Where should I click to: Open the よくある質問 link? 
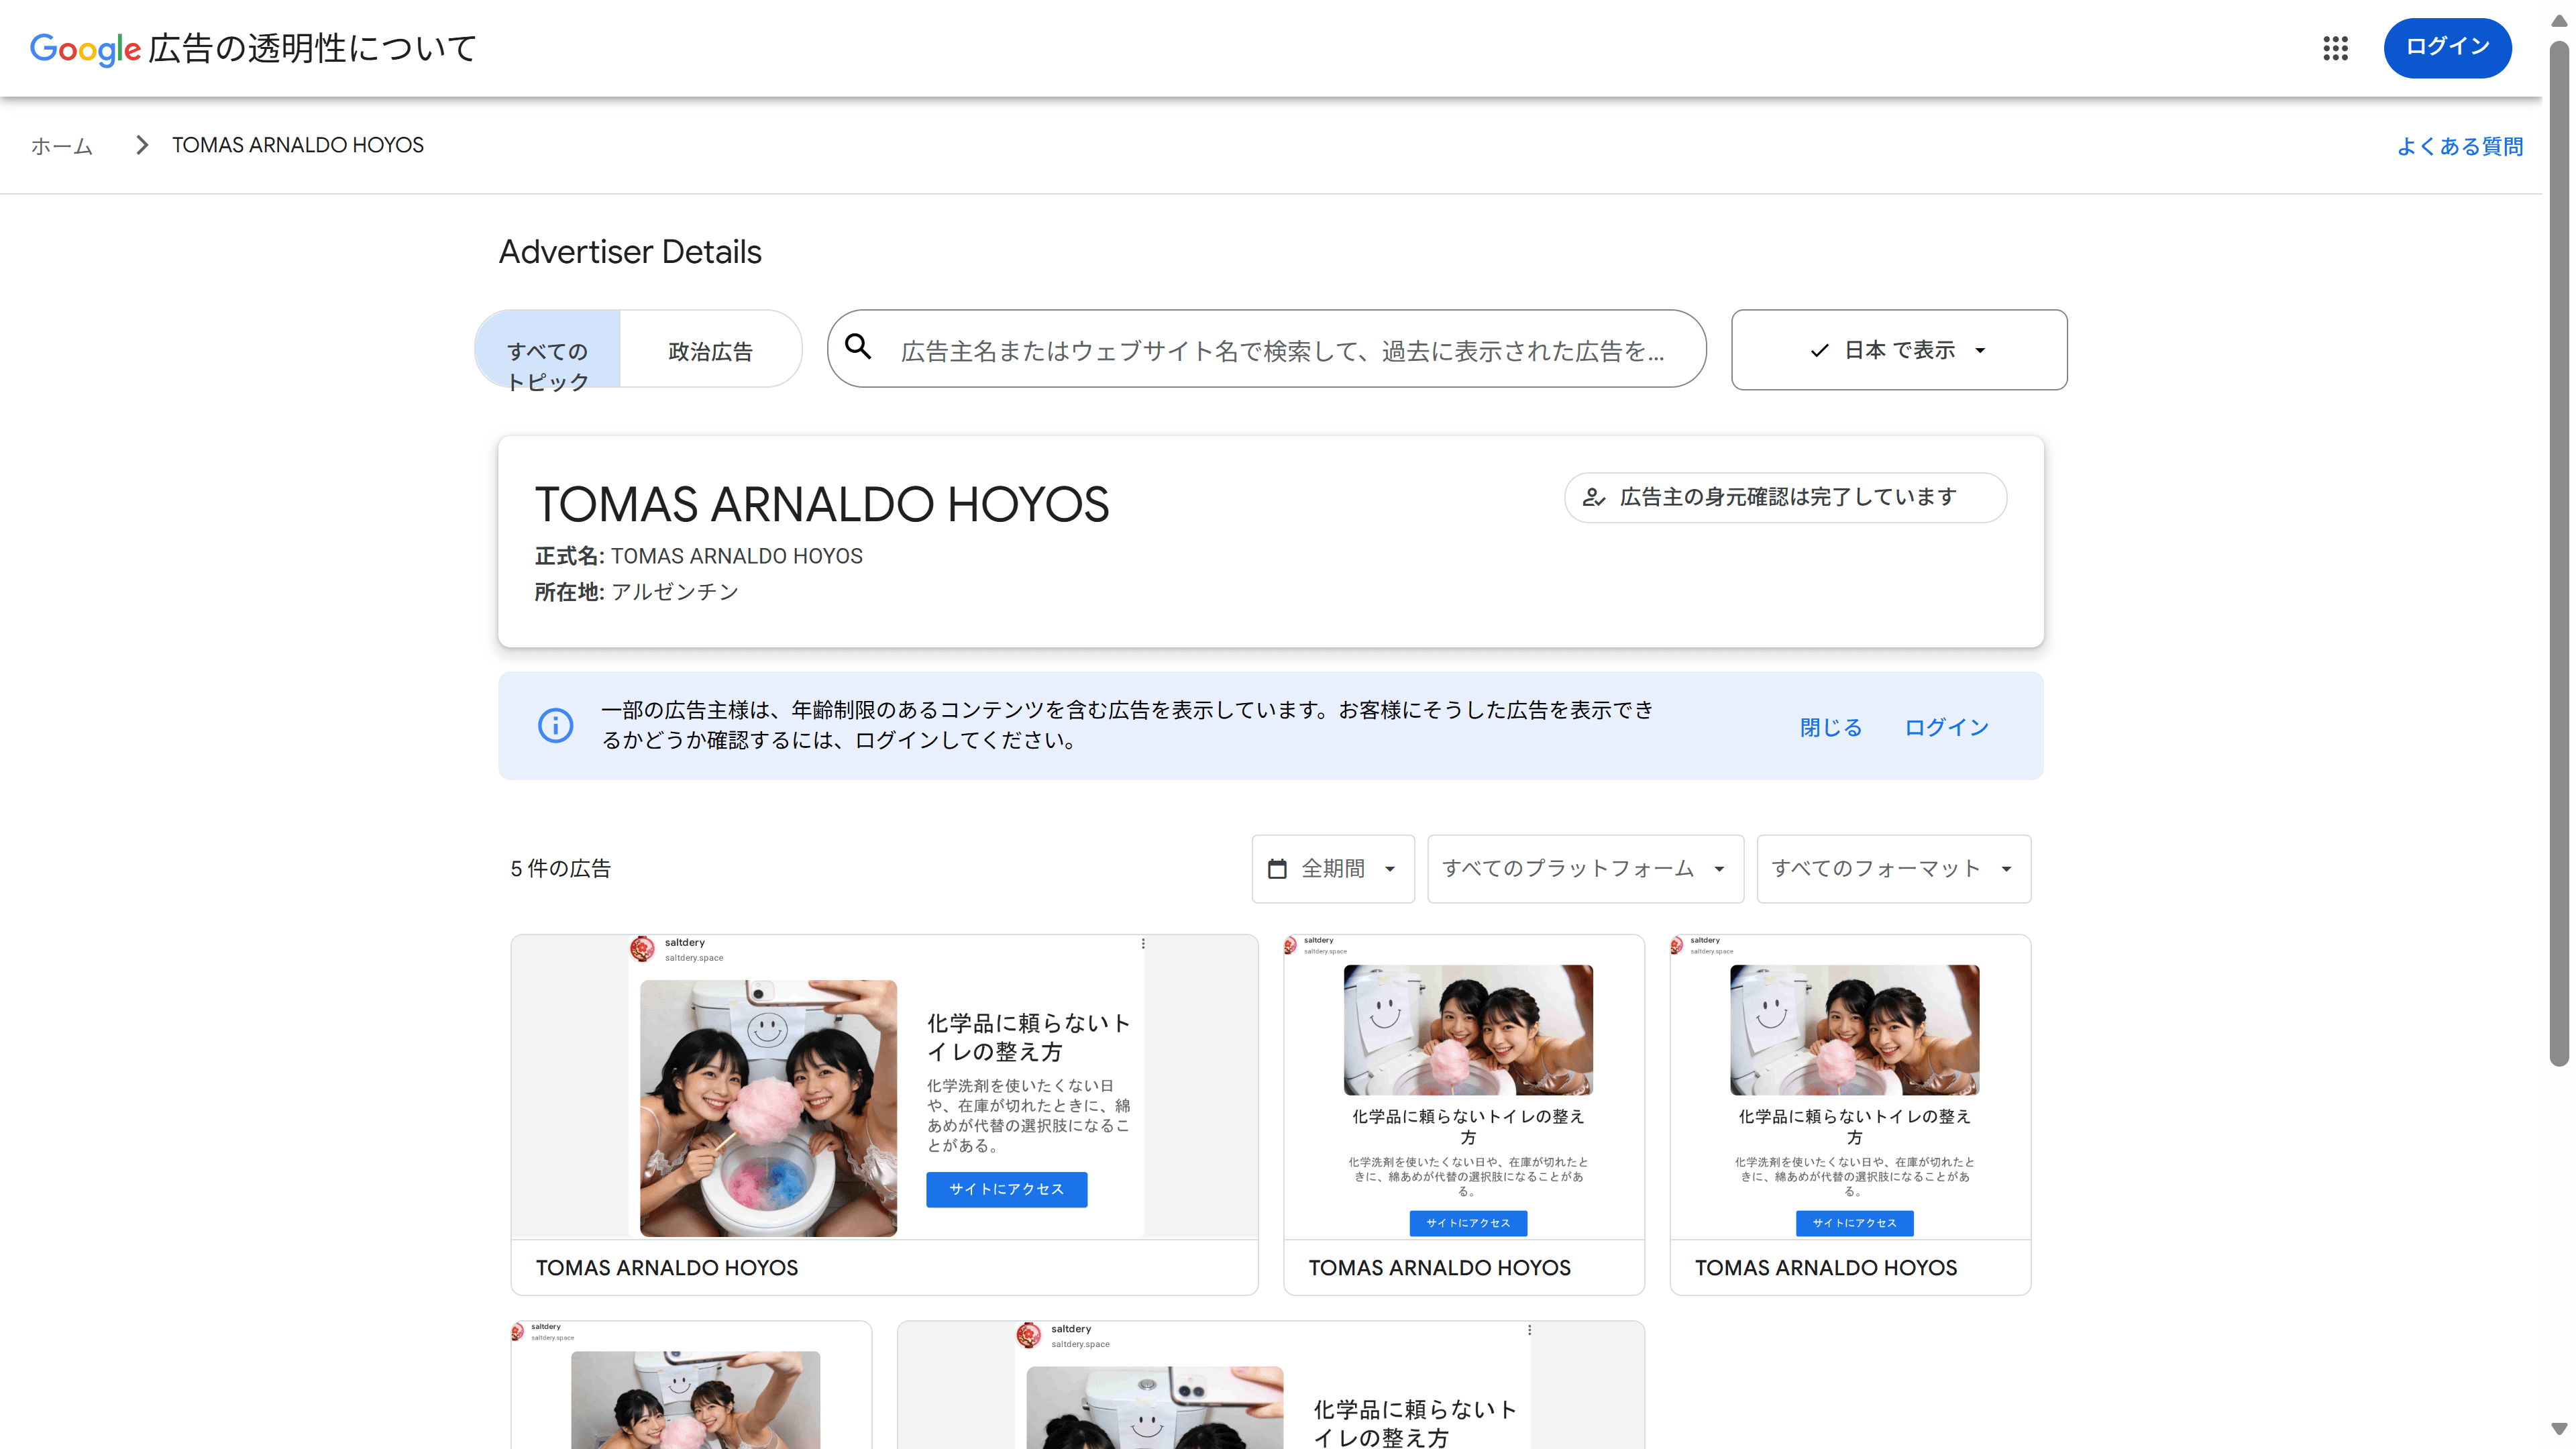pos(2460,146)
